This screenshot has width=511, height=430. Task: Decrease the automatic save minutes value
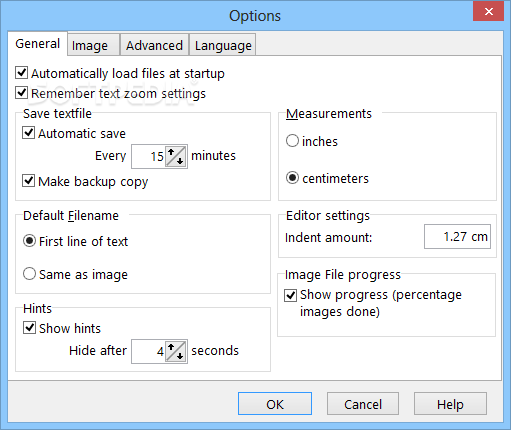180,161
